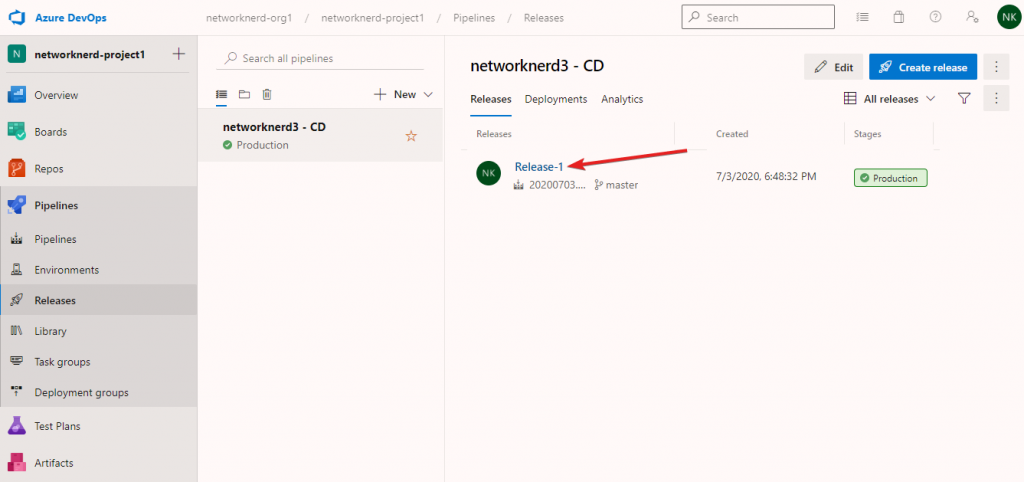Click the created date 7/3/2020, 6:48:32 PM

(x=766, y=176)
